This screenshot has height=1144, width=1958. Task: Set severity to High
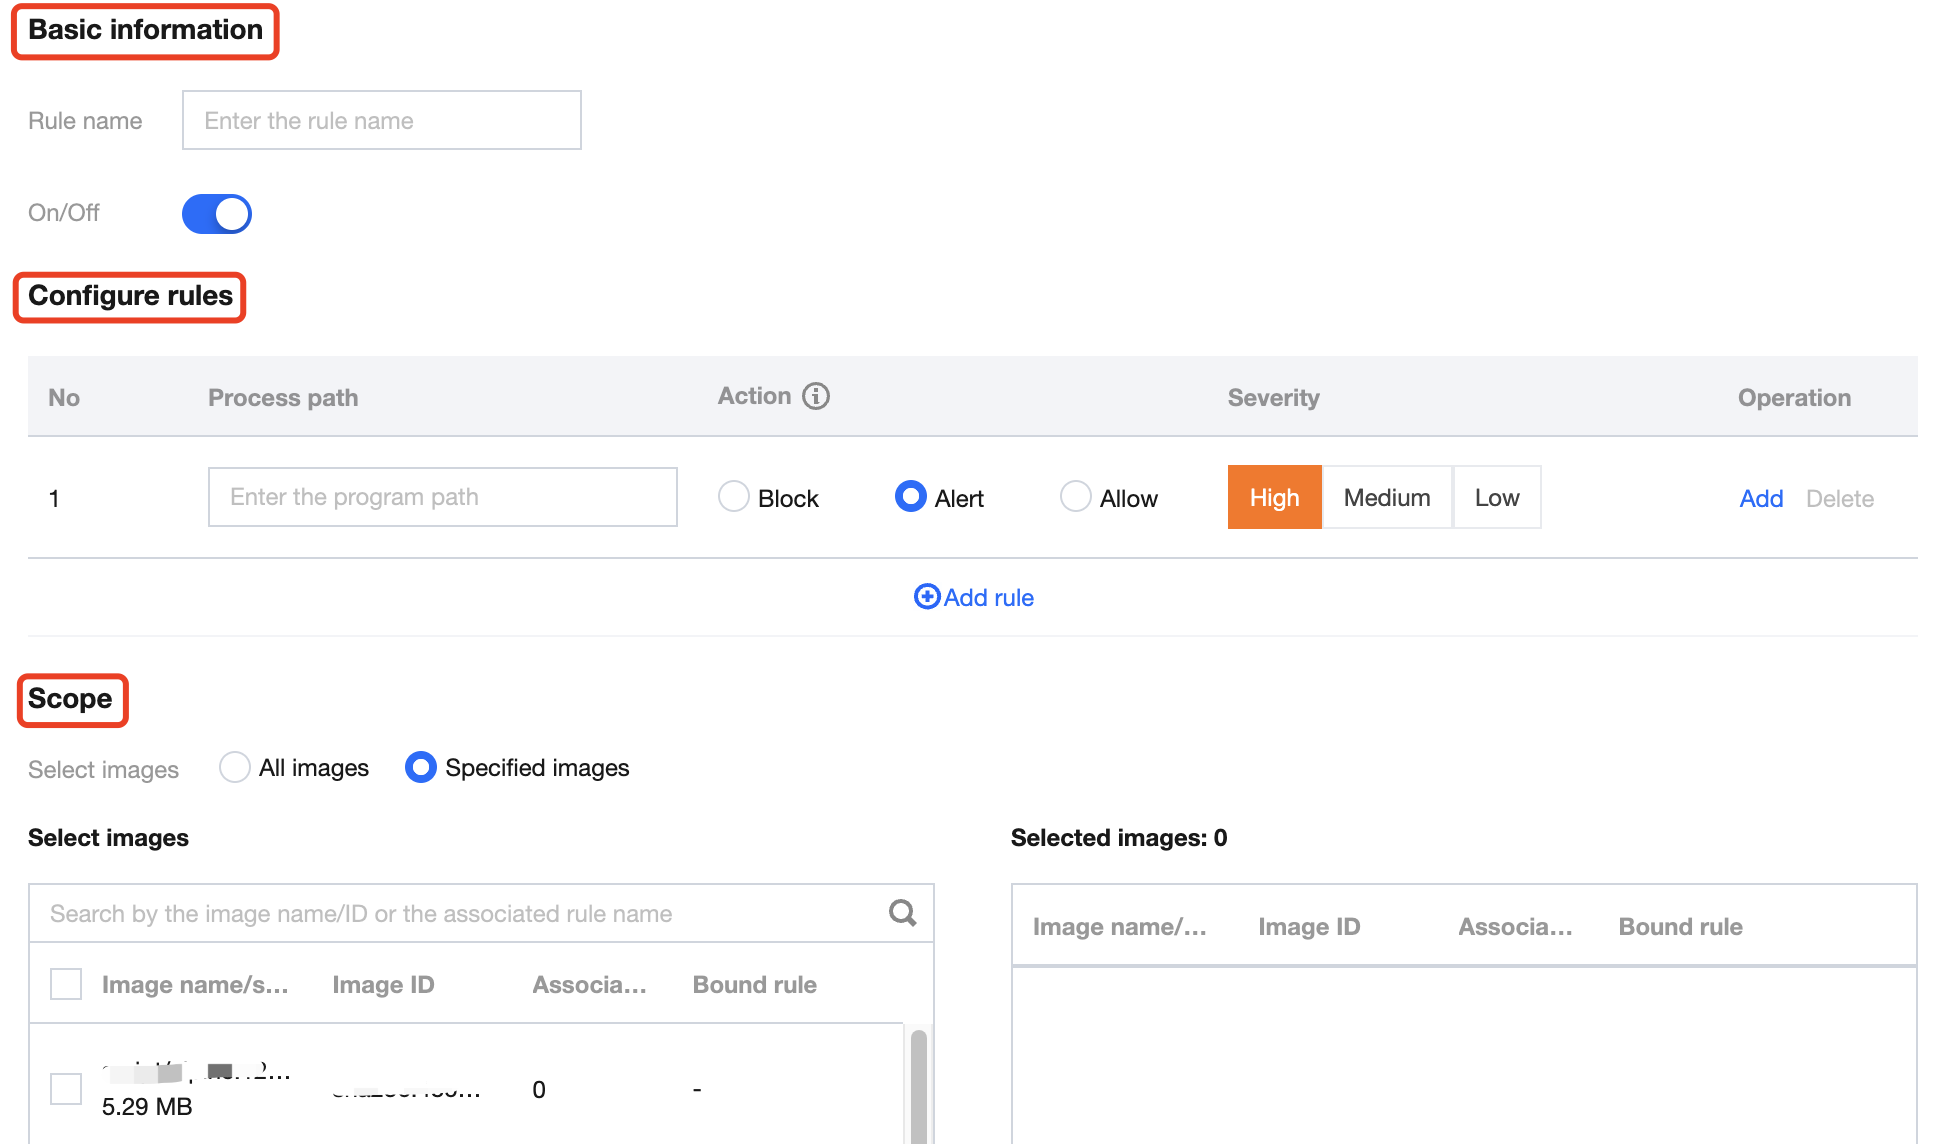click(1274, 497)
